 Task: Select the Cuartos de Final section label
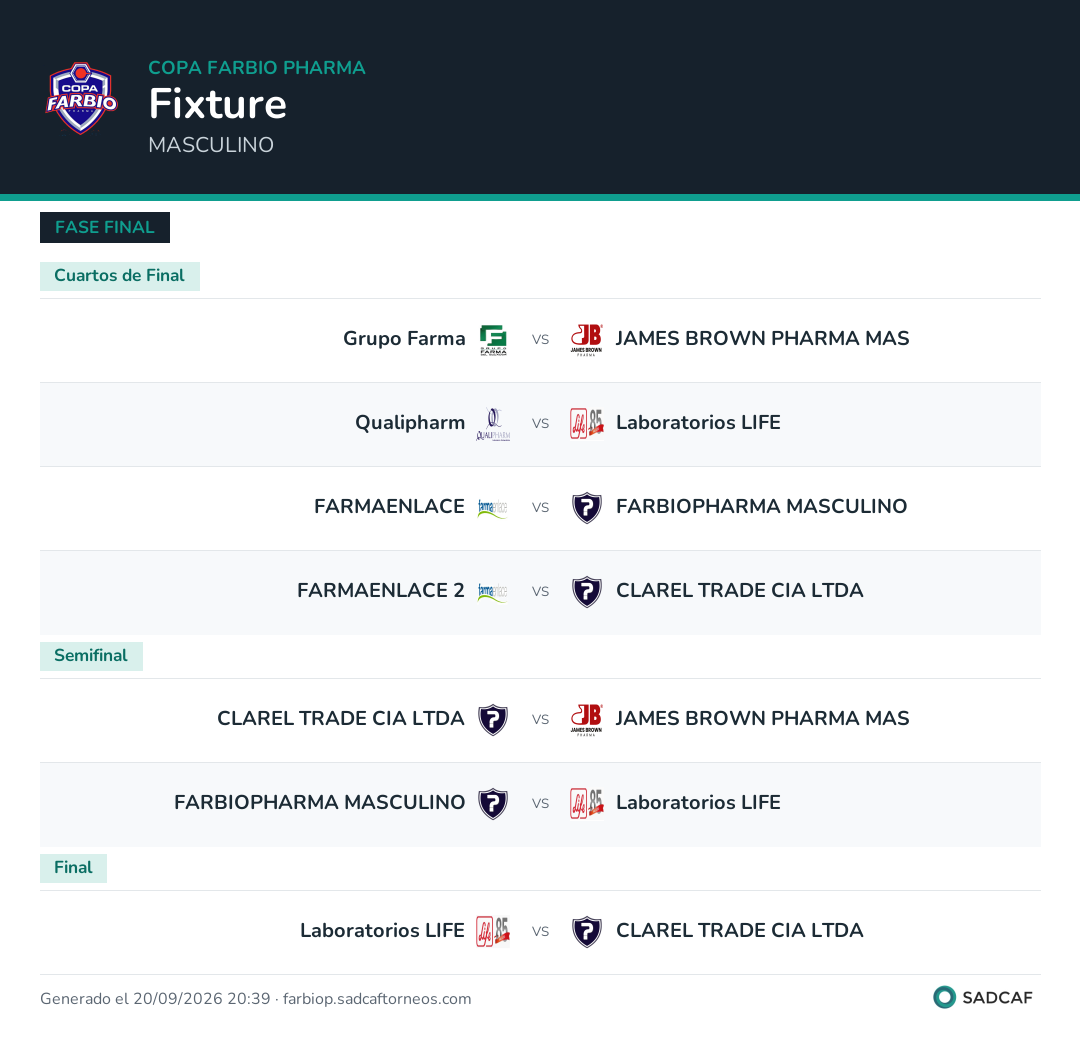click(120, 276)
